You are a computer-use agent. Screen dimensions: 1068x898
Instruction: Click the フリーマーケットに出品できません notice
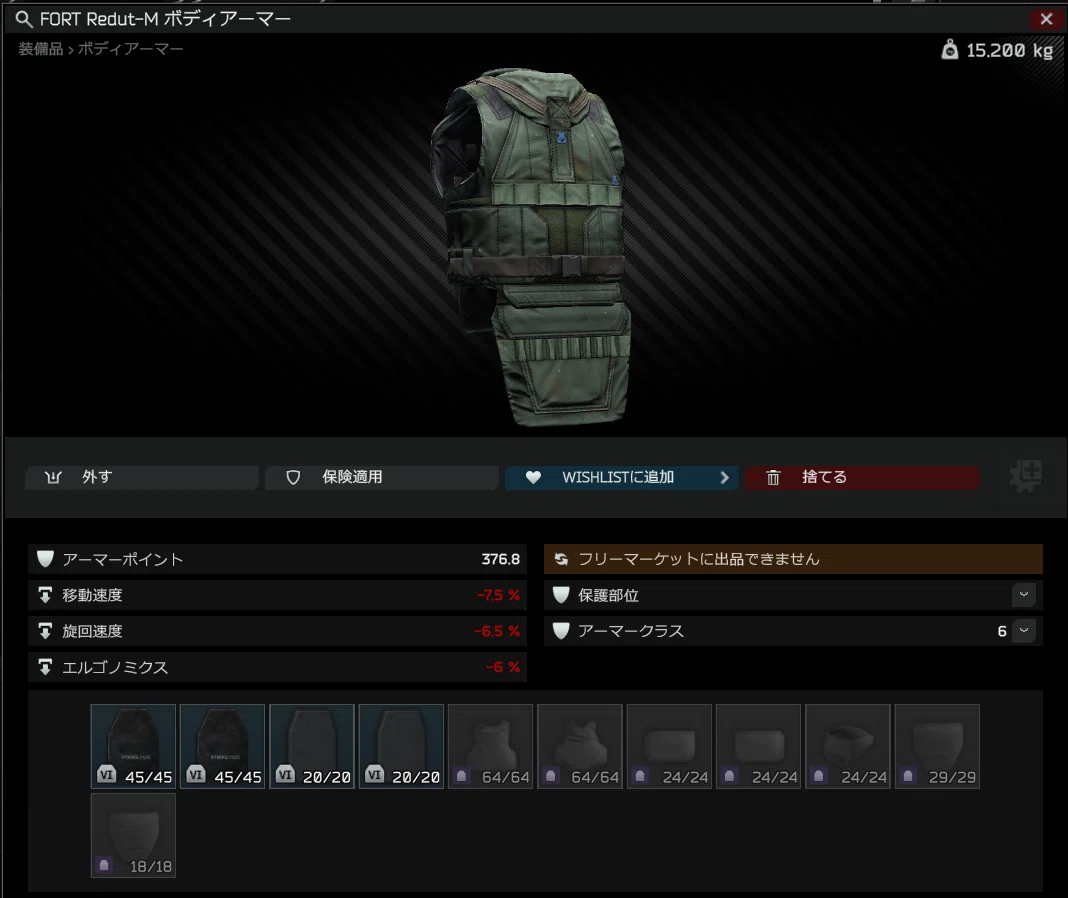pos(793,559)
